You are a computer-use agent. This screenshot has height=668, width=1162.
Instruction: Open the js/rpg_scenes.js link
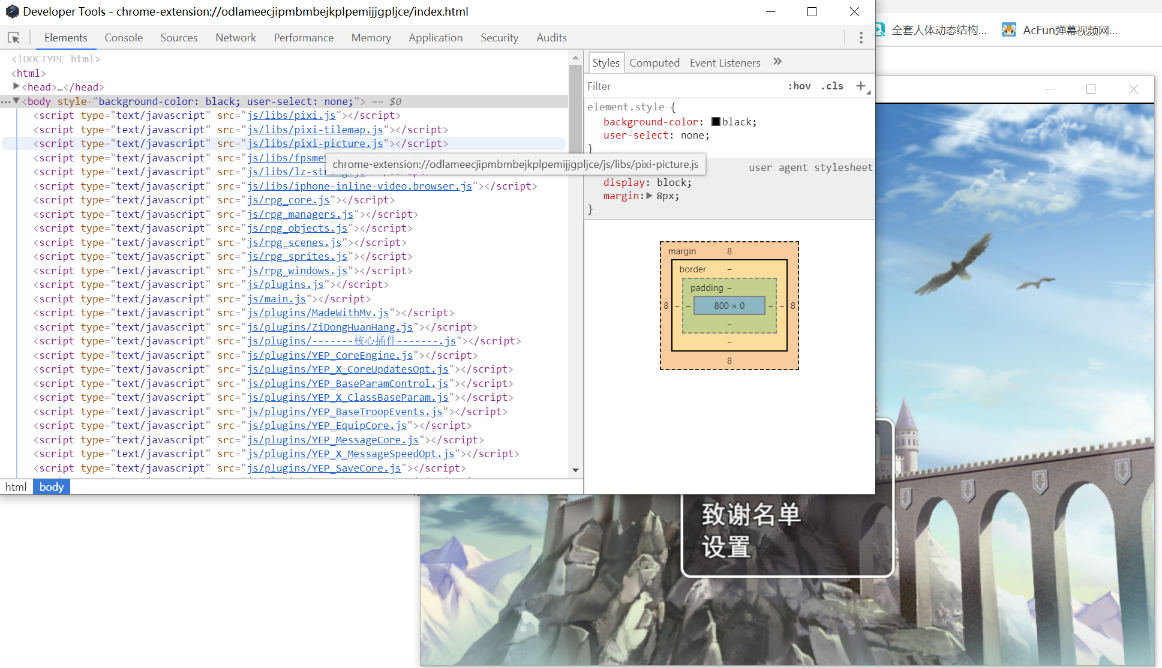pos(294,242)
